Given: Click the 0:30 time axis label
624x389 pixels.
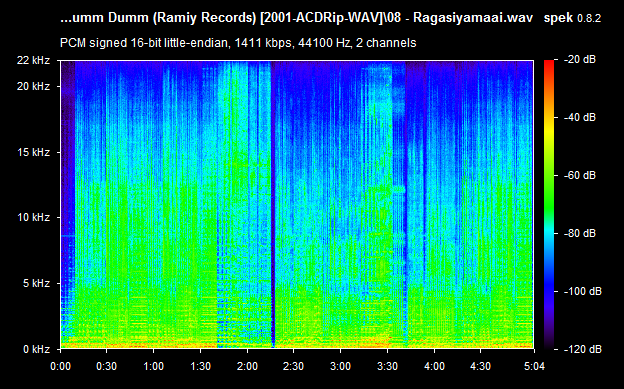Looking at the screenshot, I should click(x=106, y=366).
